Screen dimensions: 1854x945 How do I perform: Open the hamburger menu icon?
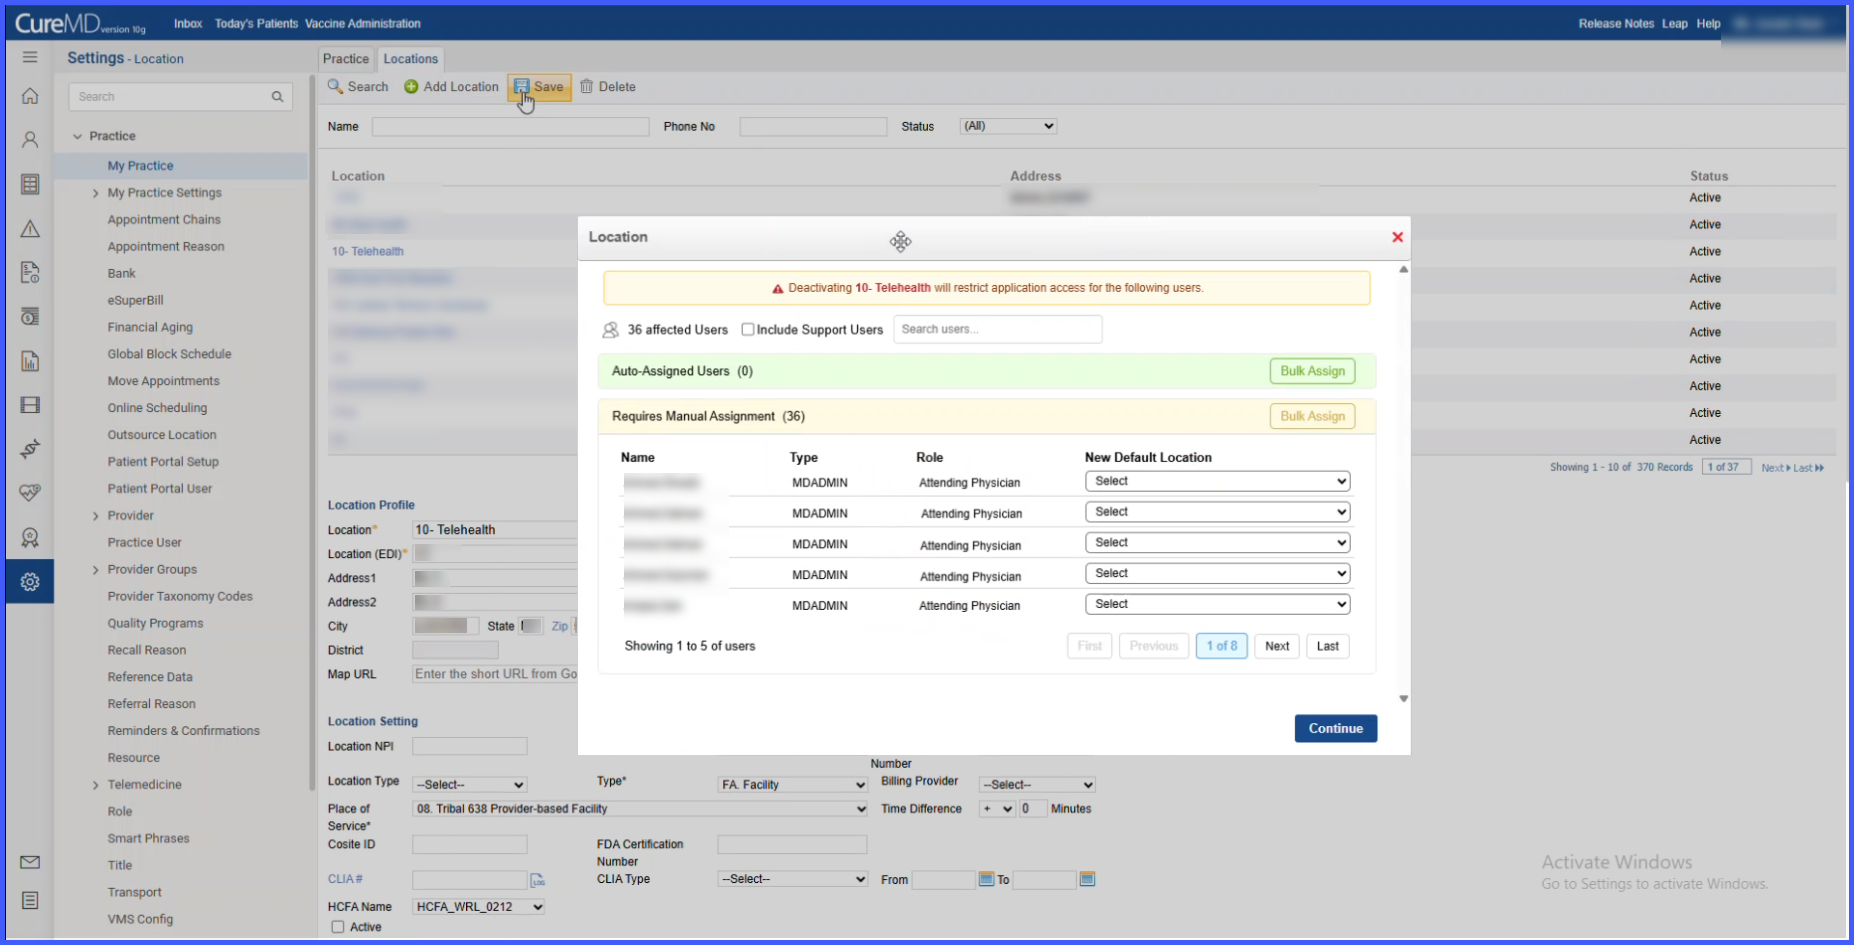[x=30, y=57]
